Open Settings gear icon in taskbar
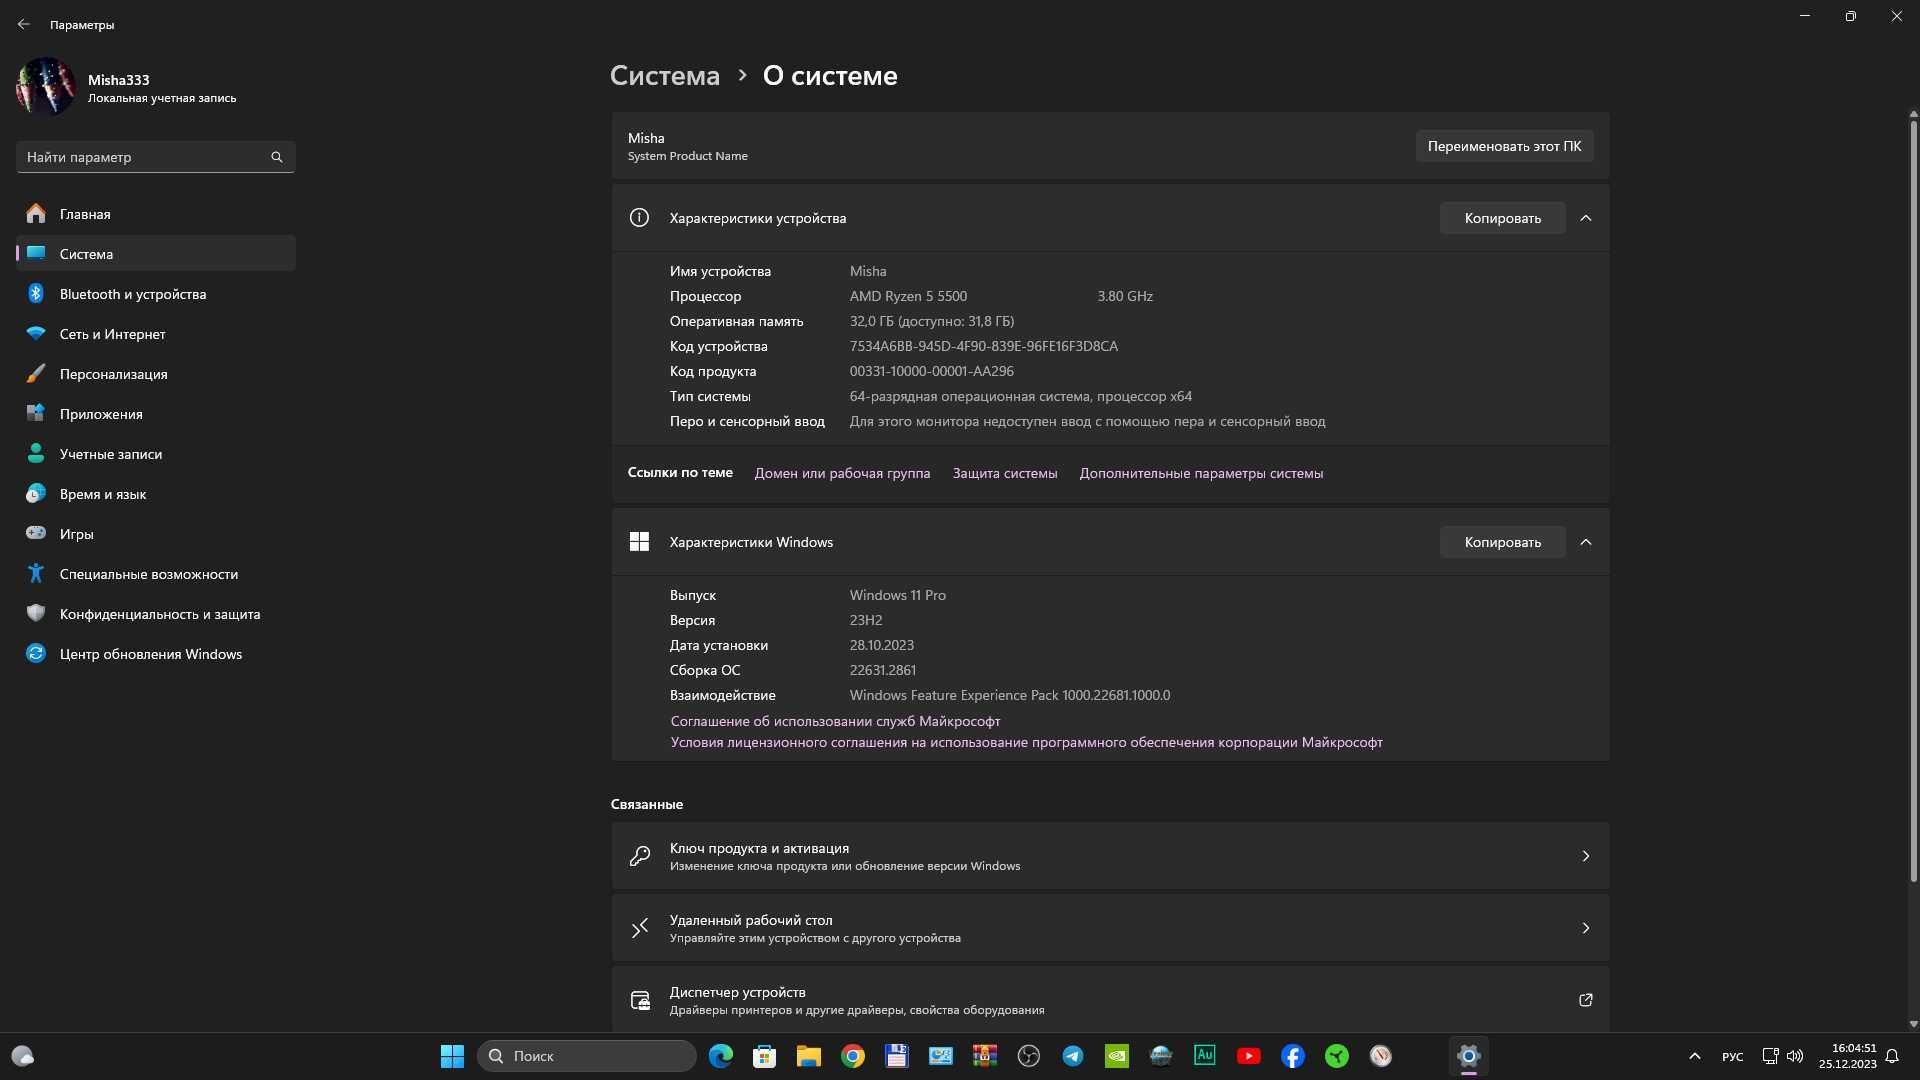Viewport: 1920px width, 1080px height. [1469, 1056]
